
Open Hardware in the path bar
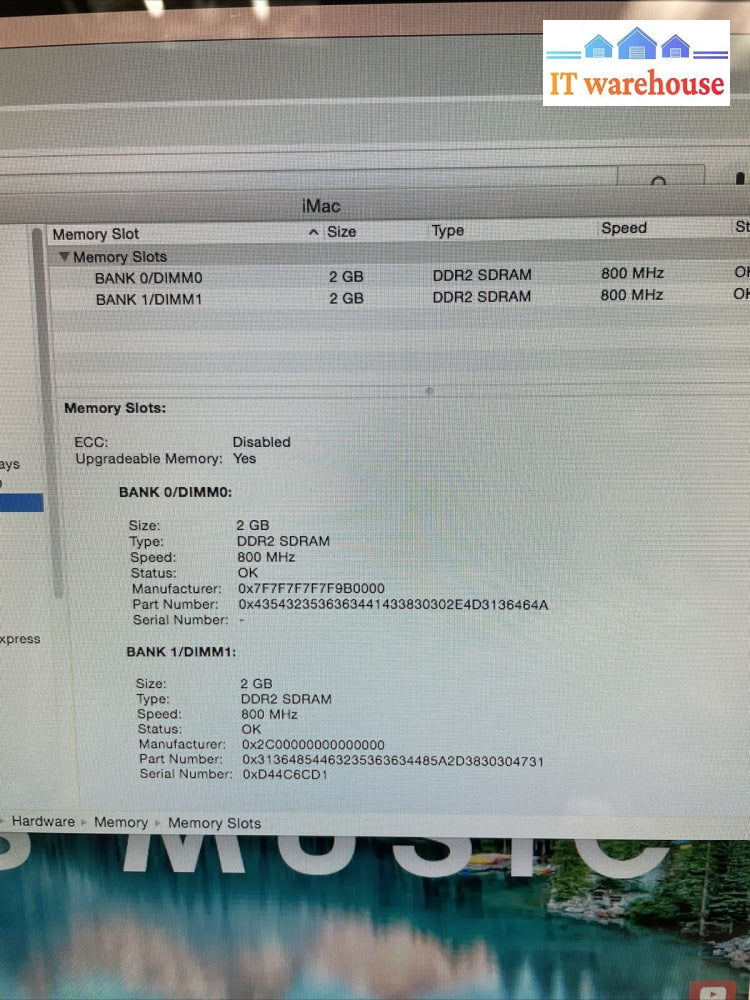pyautogui.click(x=43, y=821)
